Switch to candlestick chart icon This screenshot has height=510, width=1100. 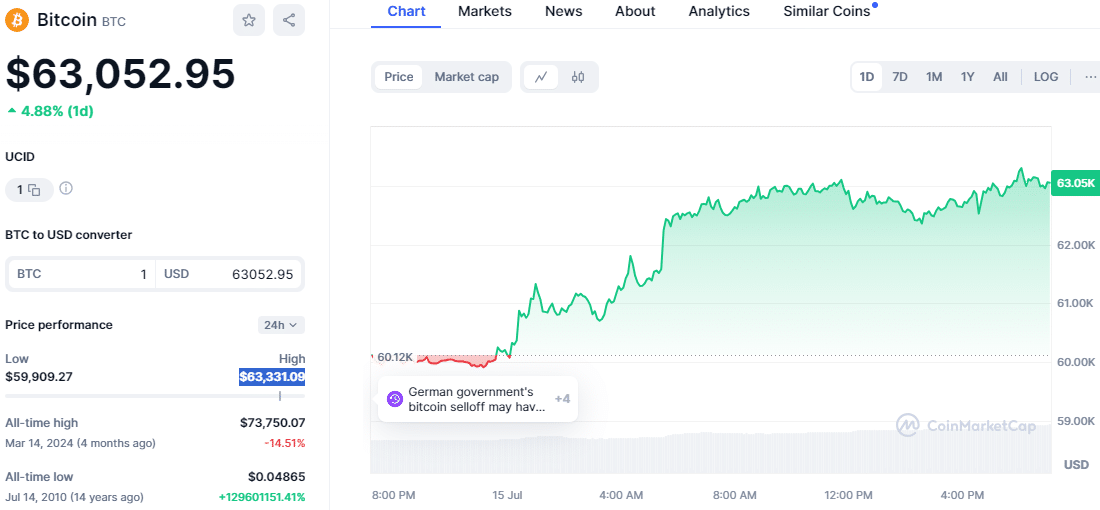[x=578, y=77]
